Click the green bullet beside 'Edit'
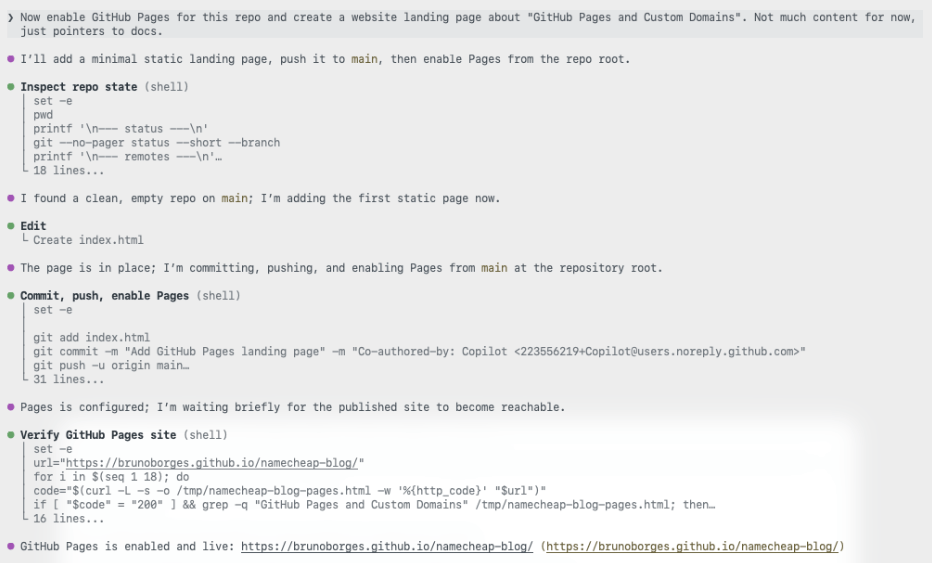This screenshot has width=932, height=563. click(11, 226)
